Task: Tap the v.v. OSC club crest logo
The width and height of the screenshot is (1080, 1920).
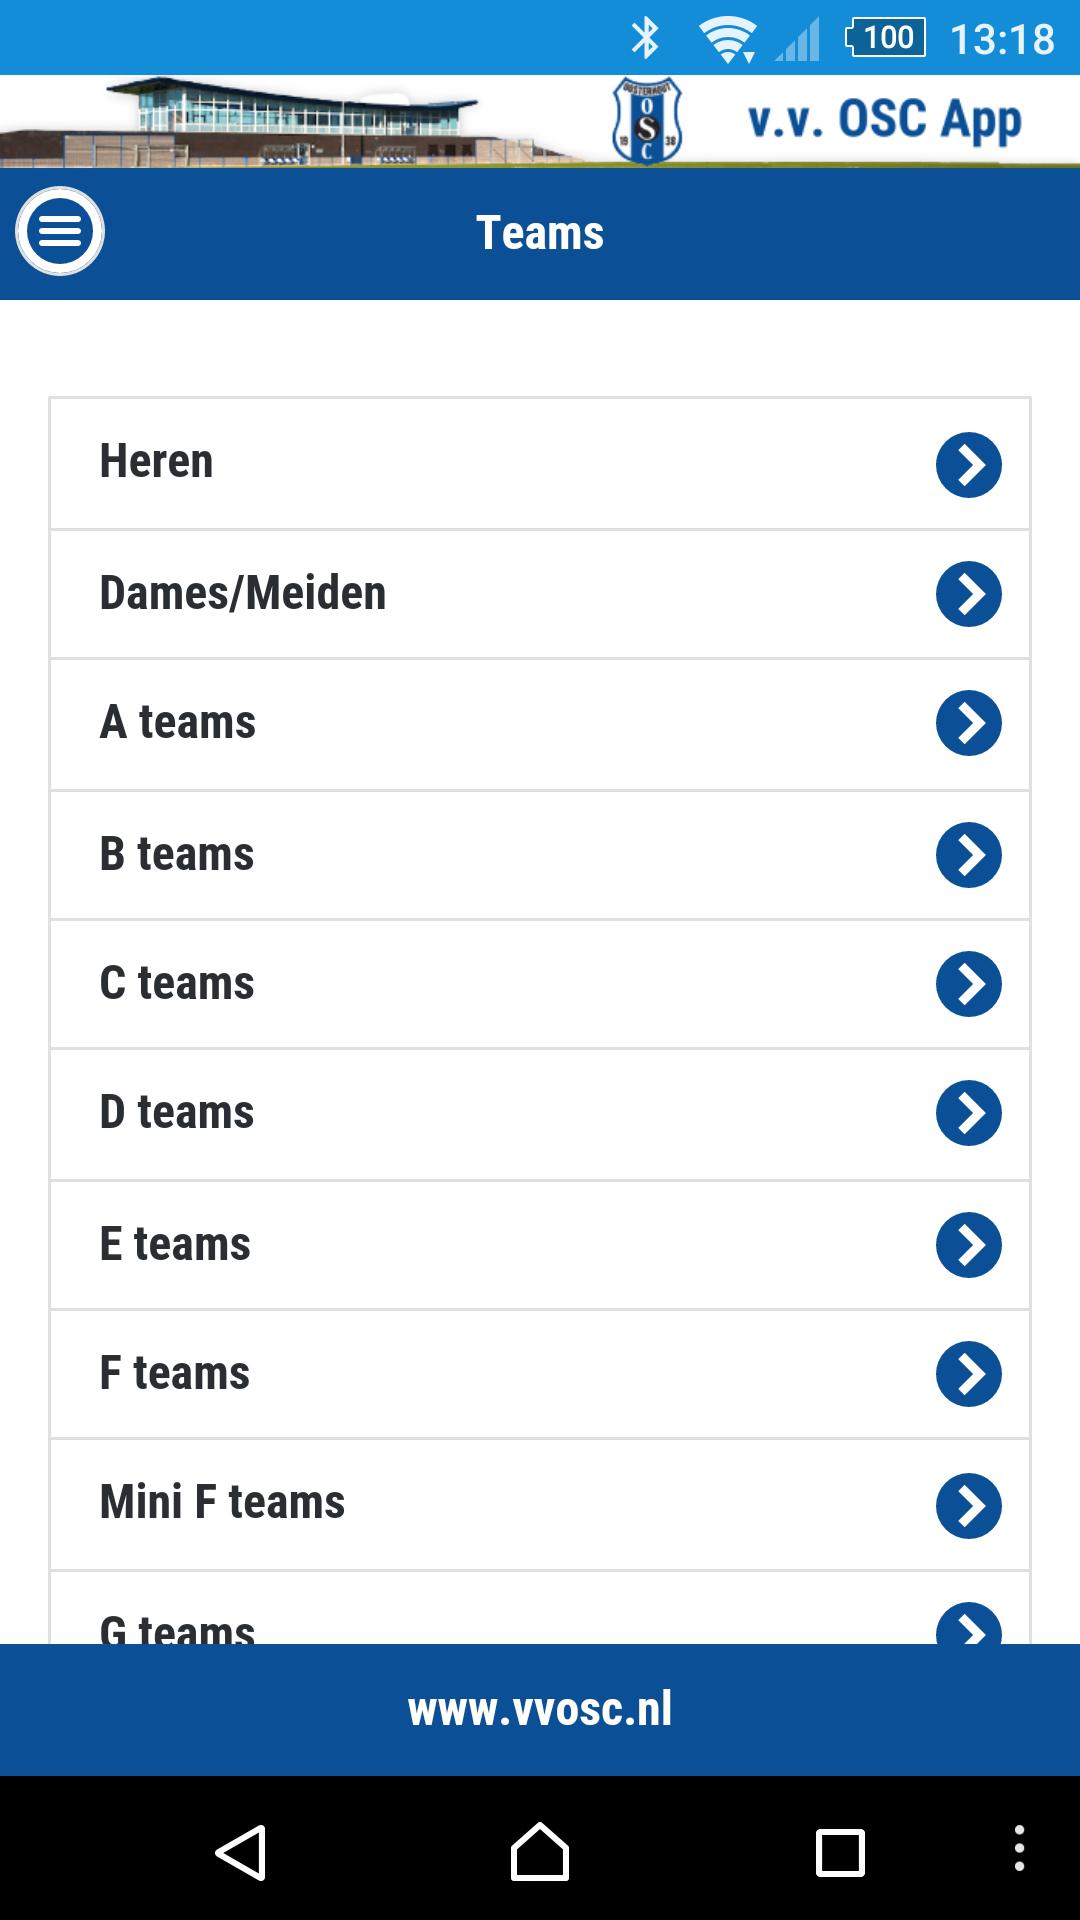Action: (x=646, y=121)
